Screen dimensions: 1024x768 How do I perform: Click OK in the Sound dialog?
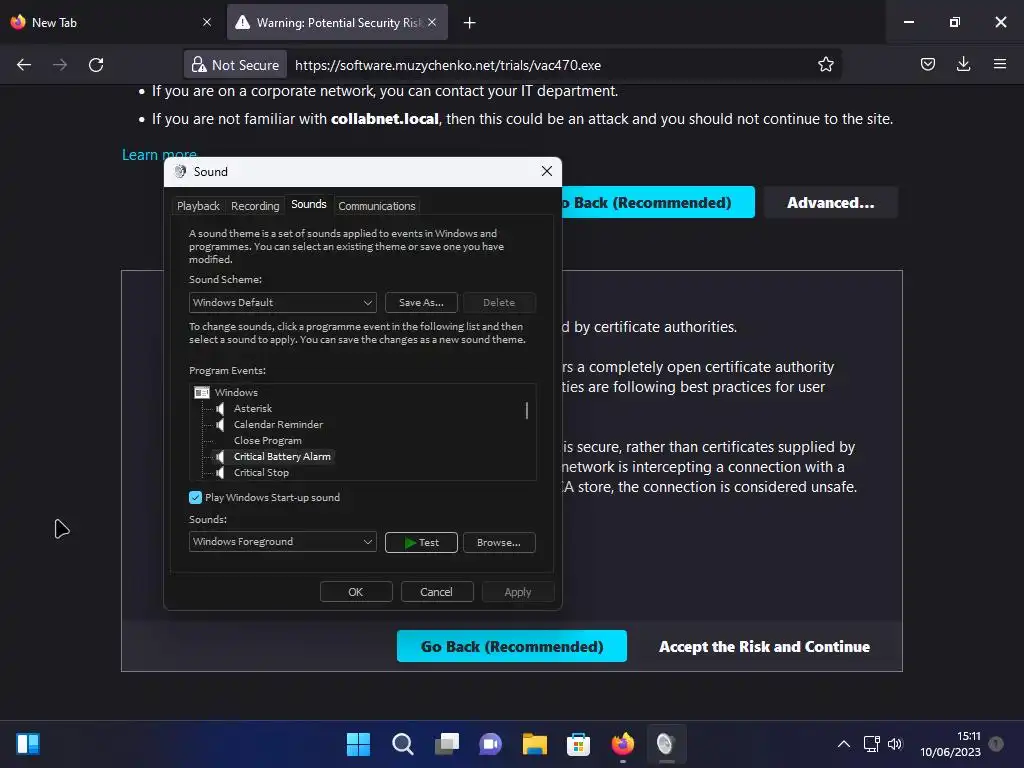[356, 592]
